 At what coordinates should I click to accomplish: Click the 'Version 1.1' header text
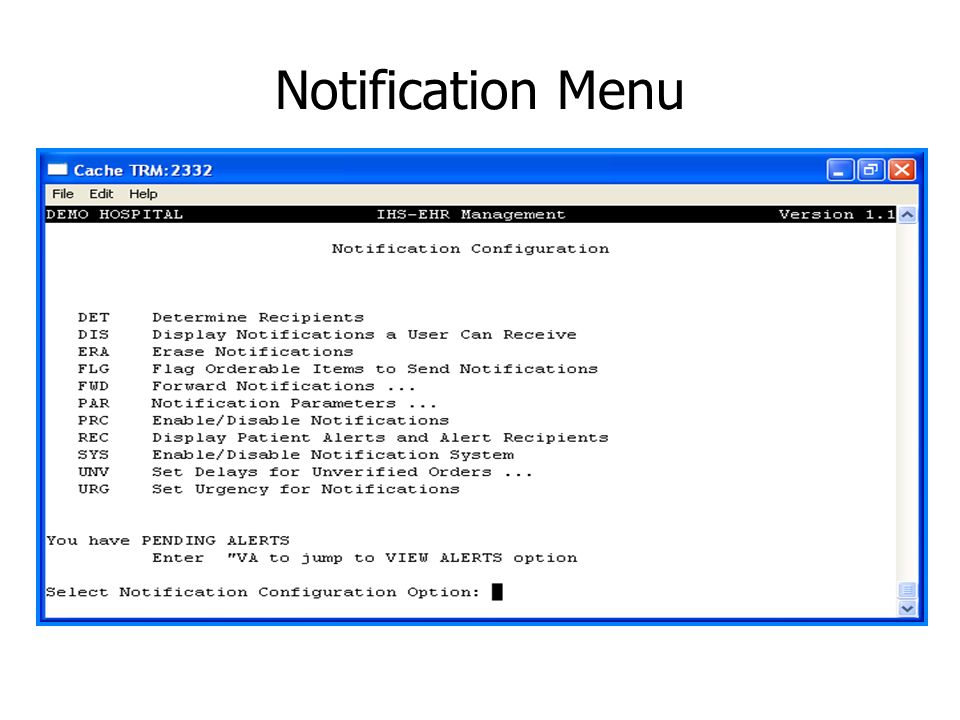836,214
